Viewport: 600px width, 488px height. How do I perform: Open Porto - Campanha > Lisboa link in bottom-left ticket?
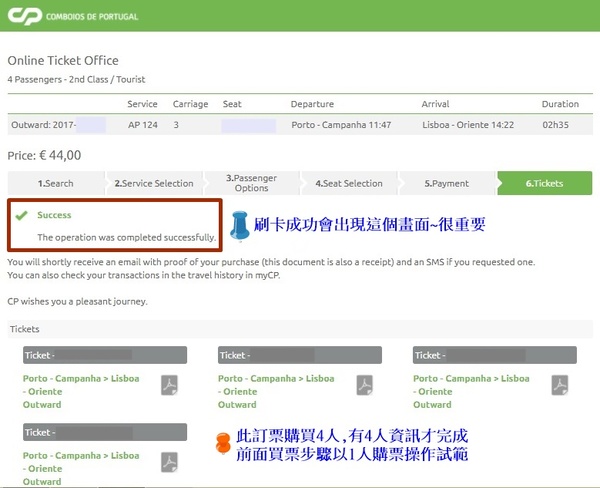point(81,456)
